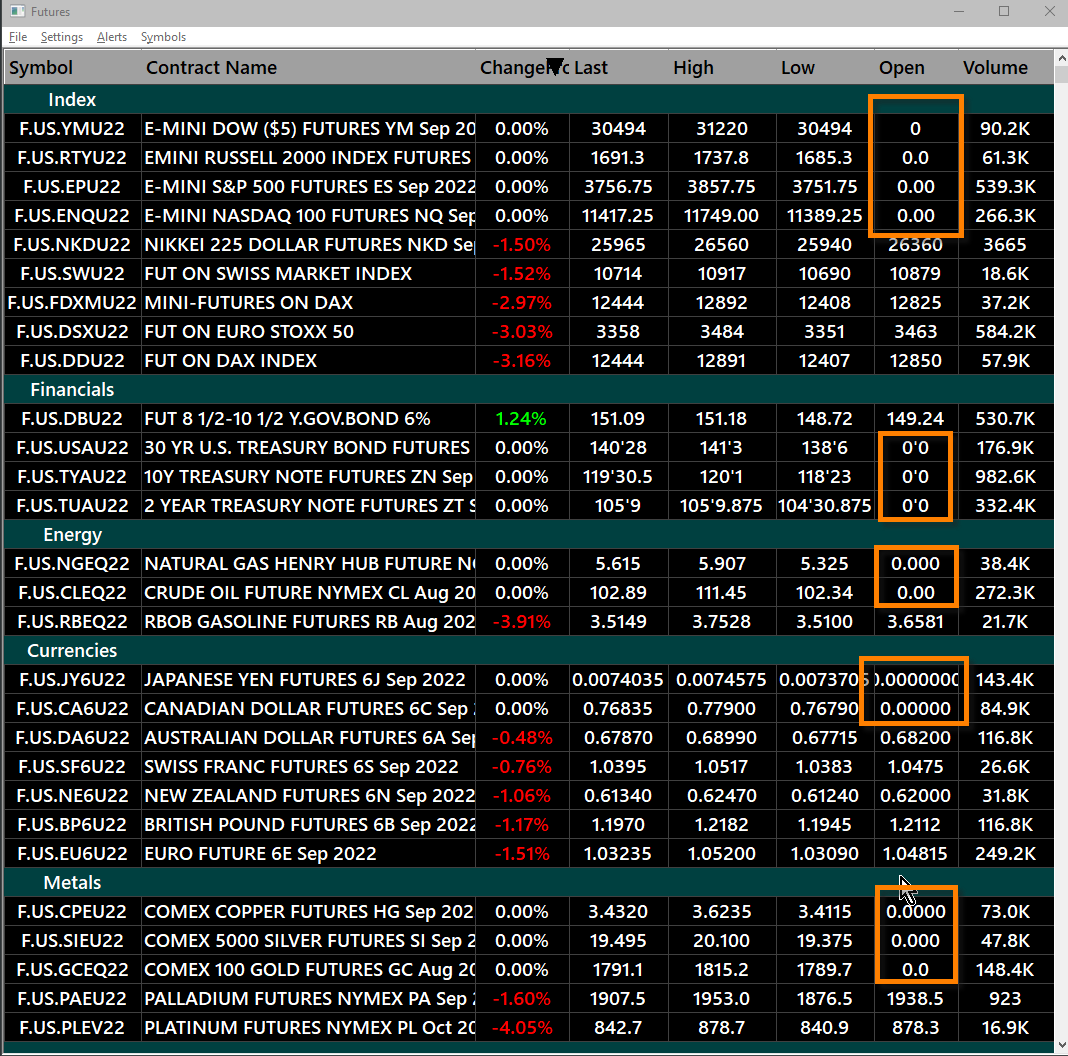This screenshot has height=1056, width=1068.
Task: Select symbol F.US.DDU22
Action: point(72,360)
